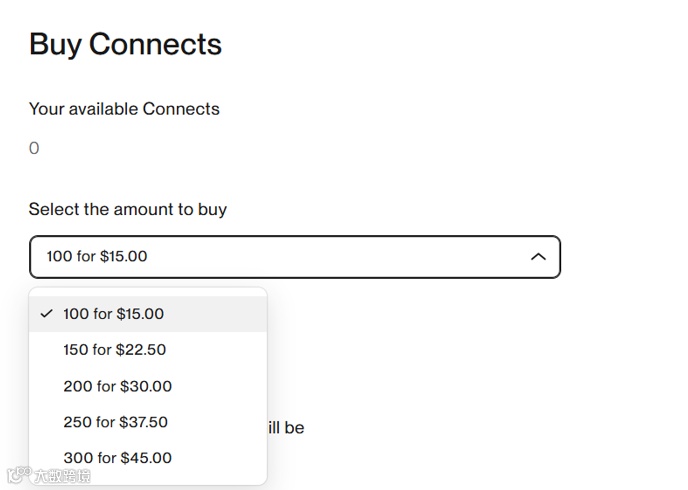Screen dimensions: 688x490
Task: Select the 300 for $45.00 option
Action: [x=117, y=458]
